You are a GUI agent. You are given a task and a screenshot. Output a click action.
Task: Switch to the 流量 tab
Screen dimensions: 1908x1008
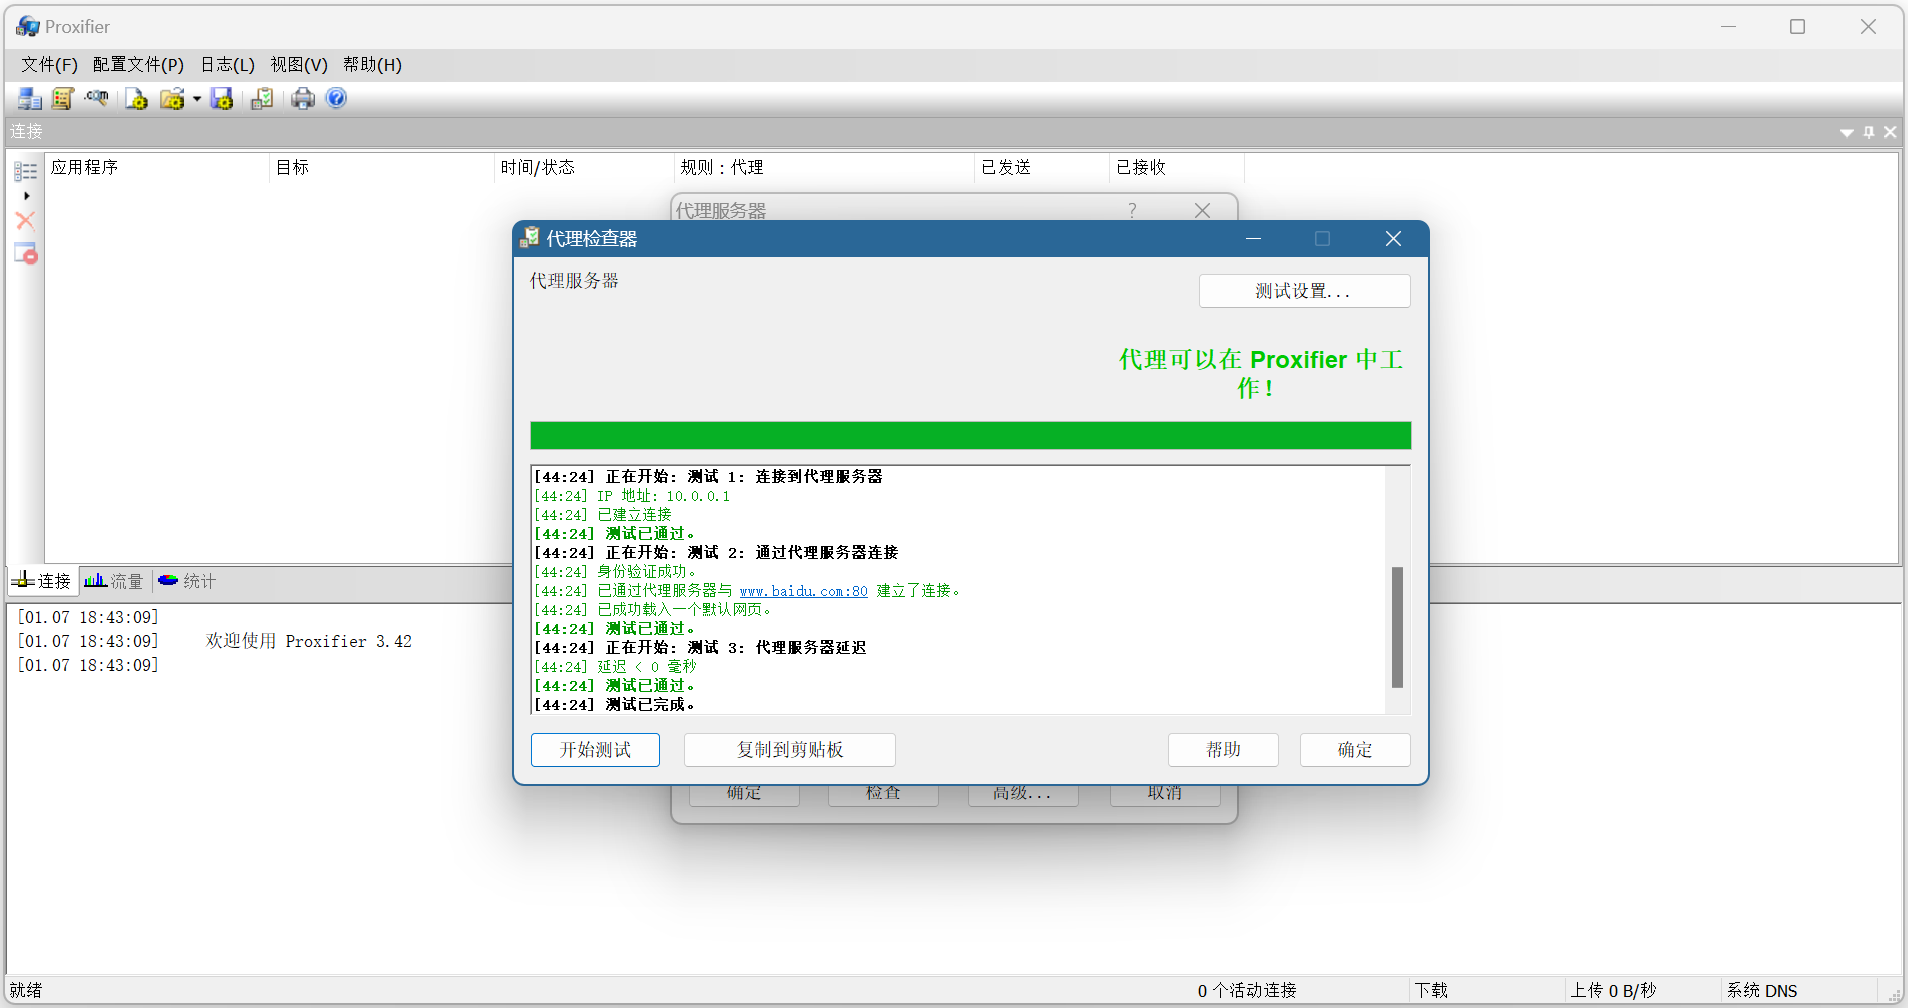[115, 581]
